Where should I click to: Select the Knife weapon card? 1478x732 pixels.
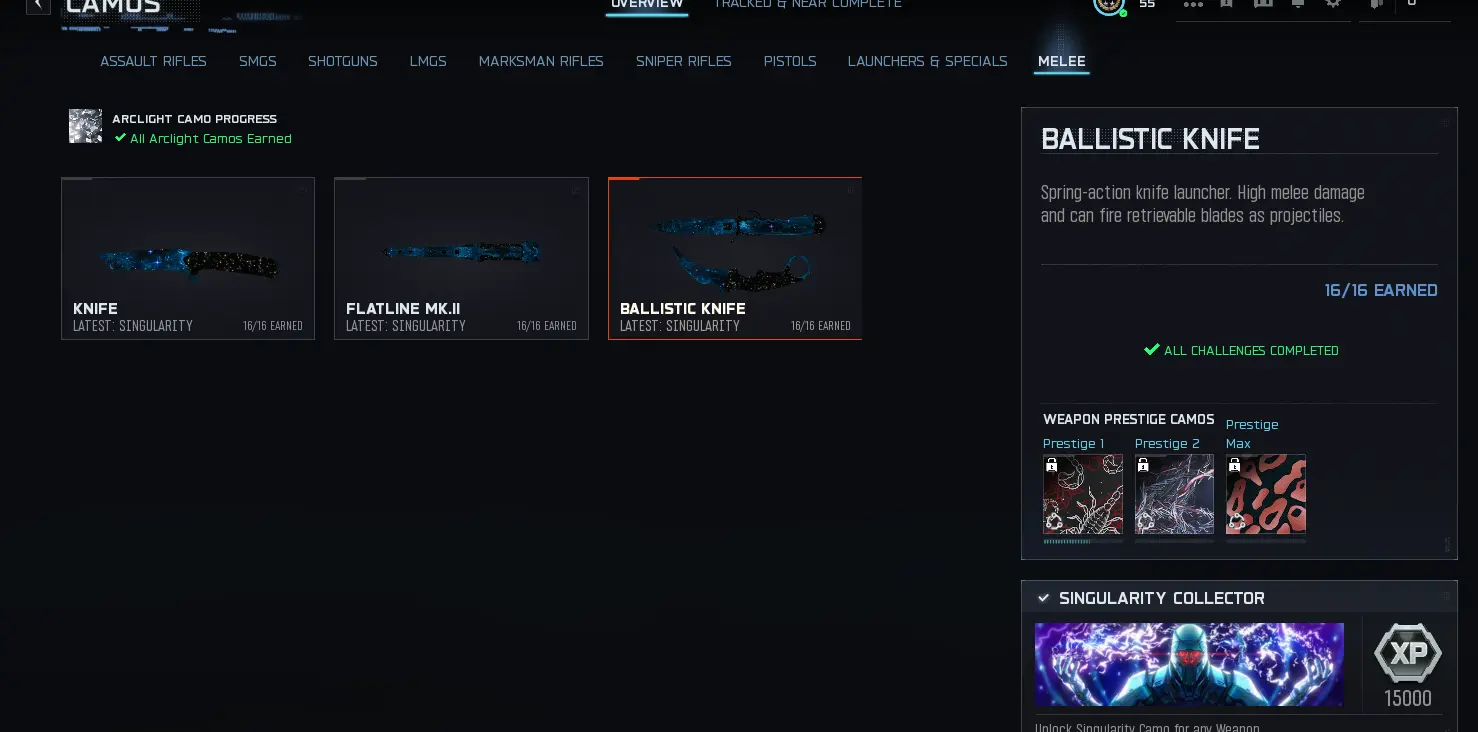(188, 258)
